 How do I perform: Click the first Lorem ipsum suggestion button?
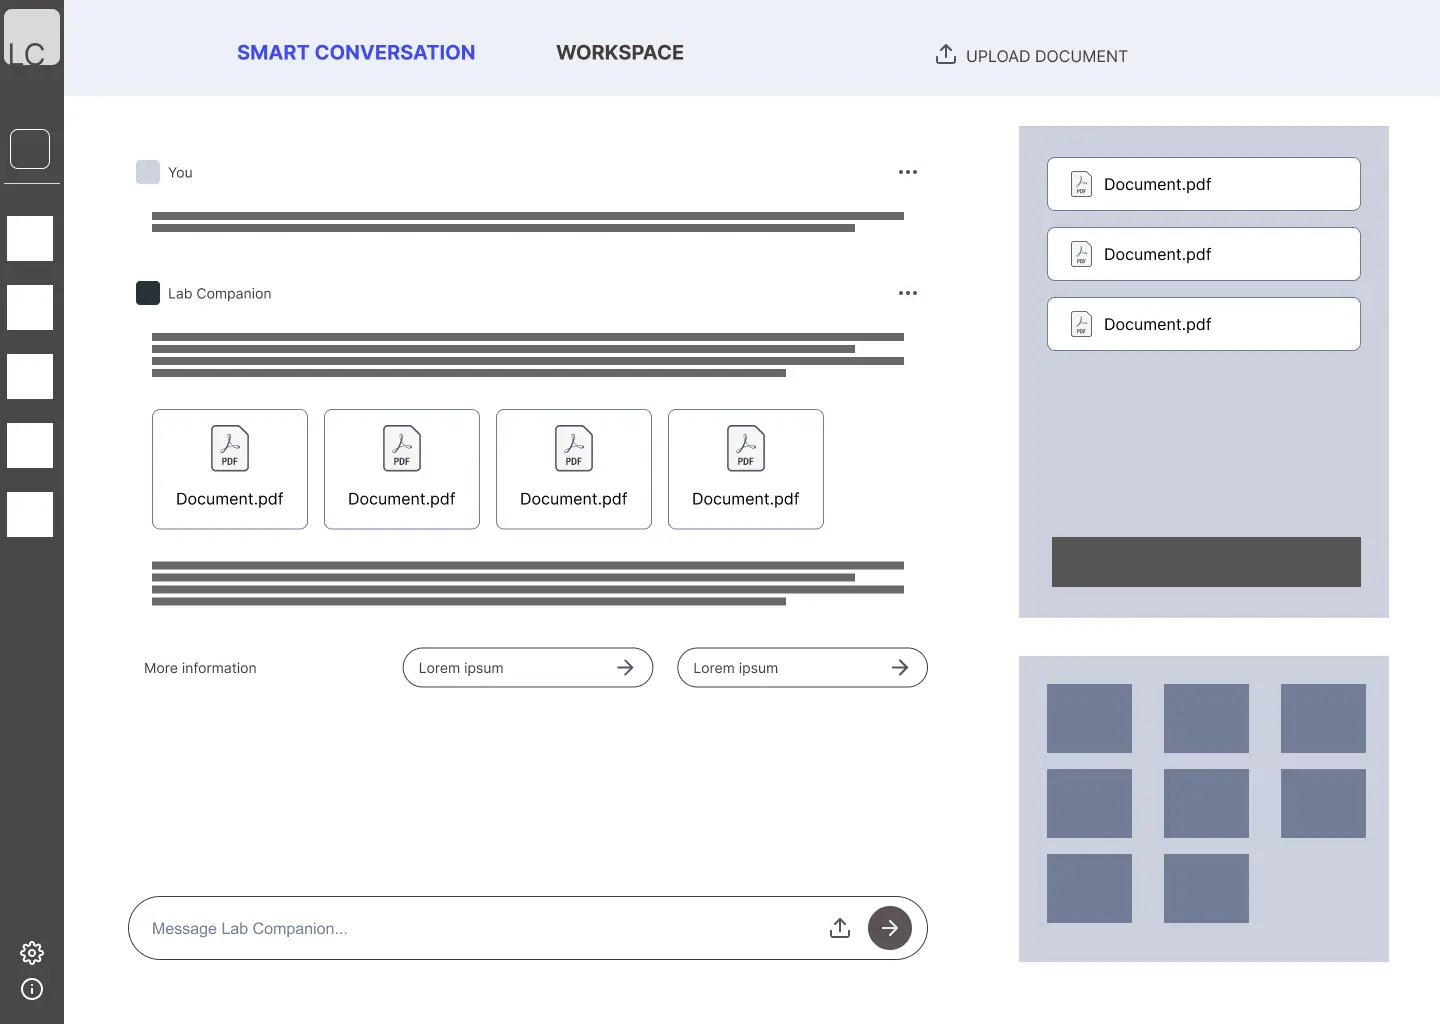528,668
